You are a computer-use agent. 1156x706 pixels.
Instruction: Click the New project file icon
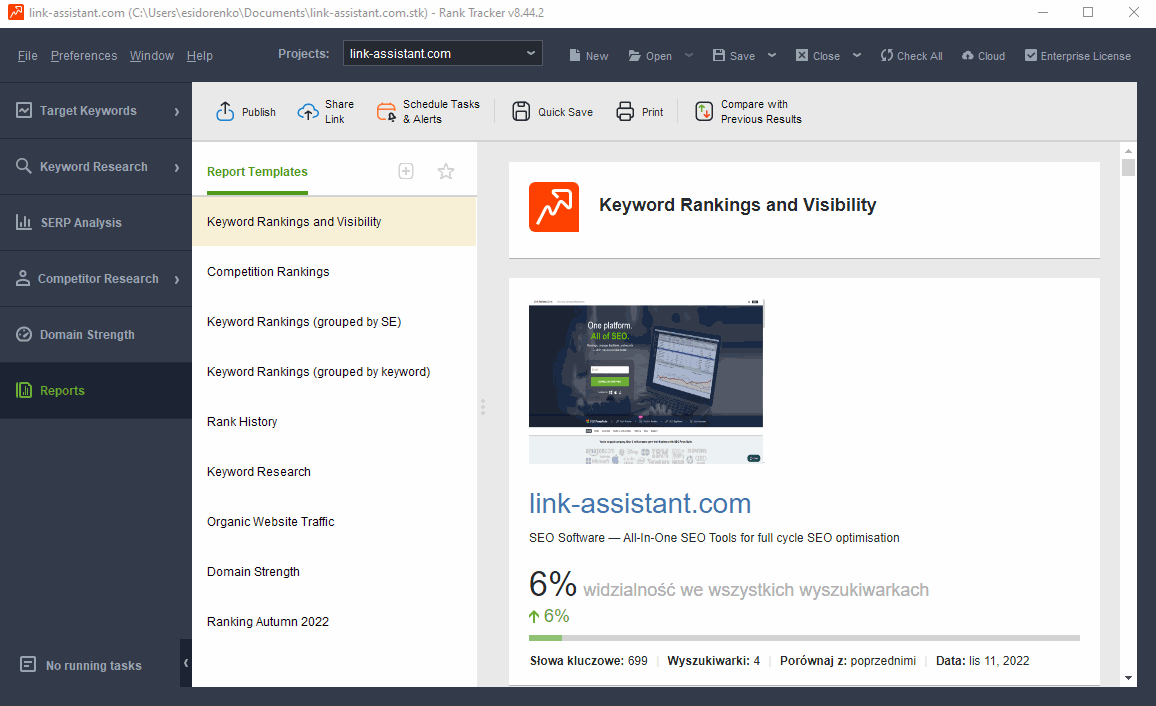[x=575, y=55]
